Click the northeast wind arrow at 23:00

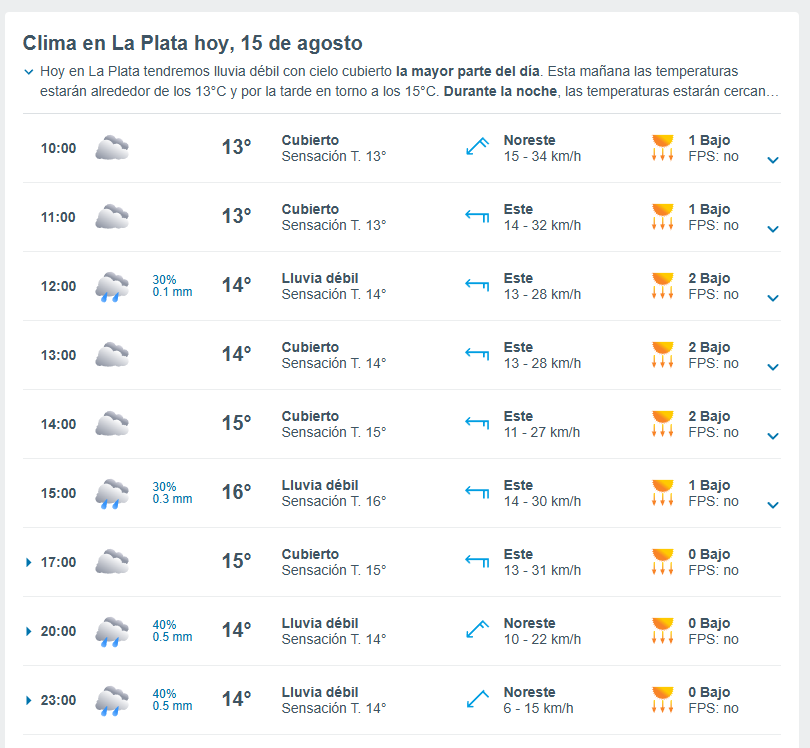click(477, 698)
